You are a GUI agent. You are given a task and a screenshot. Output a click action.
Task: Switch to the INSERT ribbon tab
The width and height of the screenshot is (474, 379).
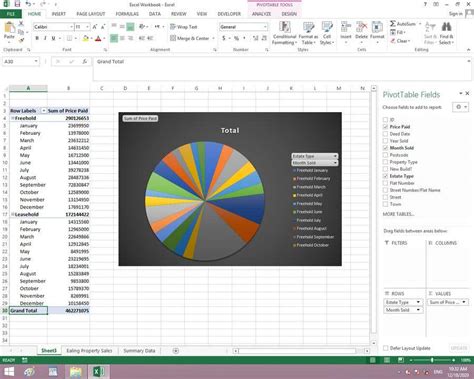tap(59, 14)
